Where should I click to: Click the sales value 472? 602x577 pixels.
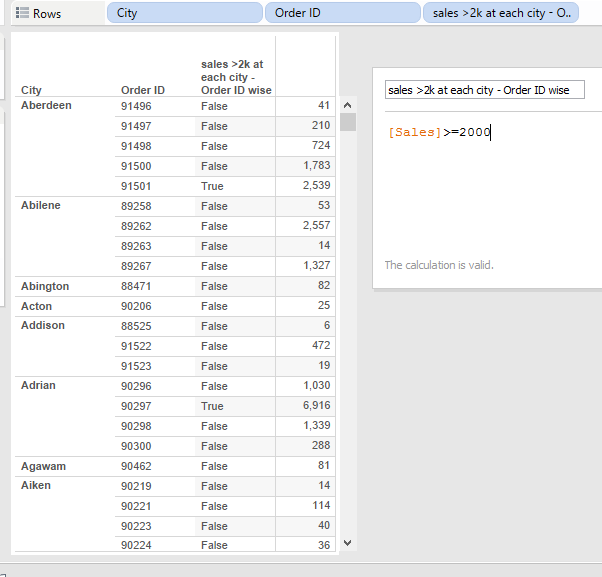pos(321,345)
